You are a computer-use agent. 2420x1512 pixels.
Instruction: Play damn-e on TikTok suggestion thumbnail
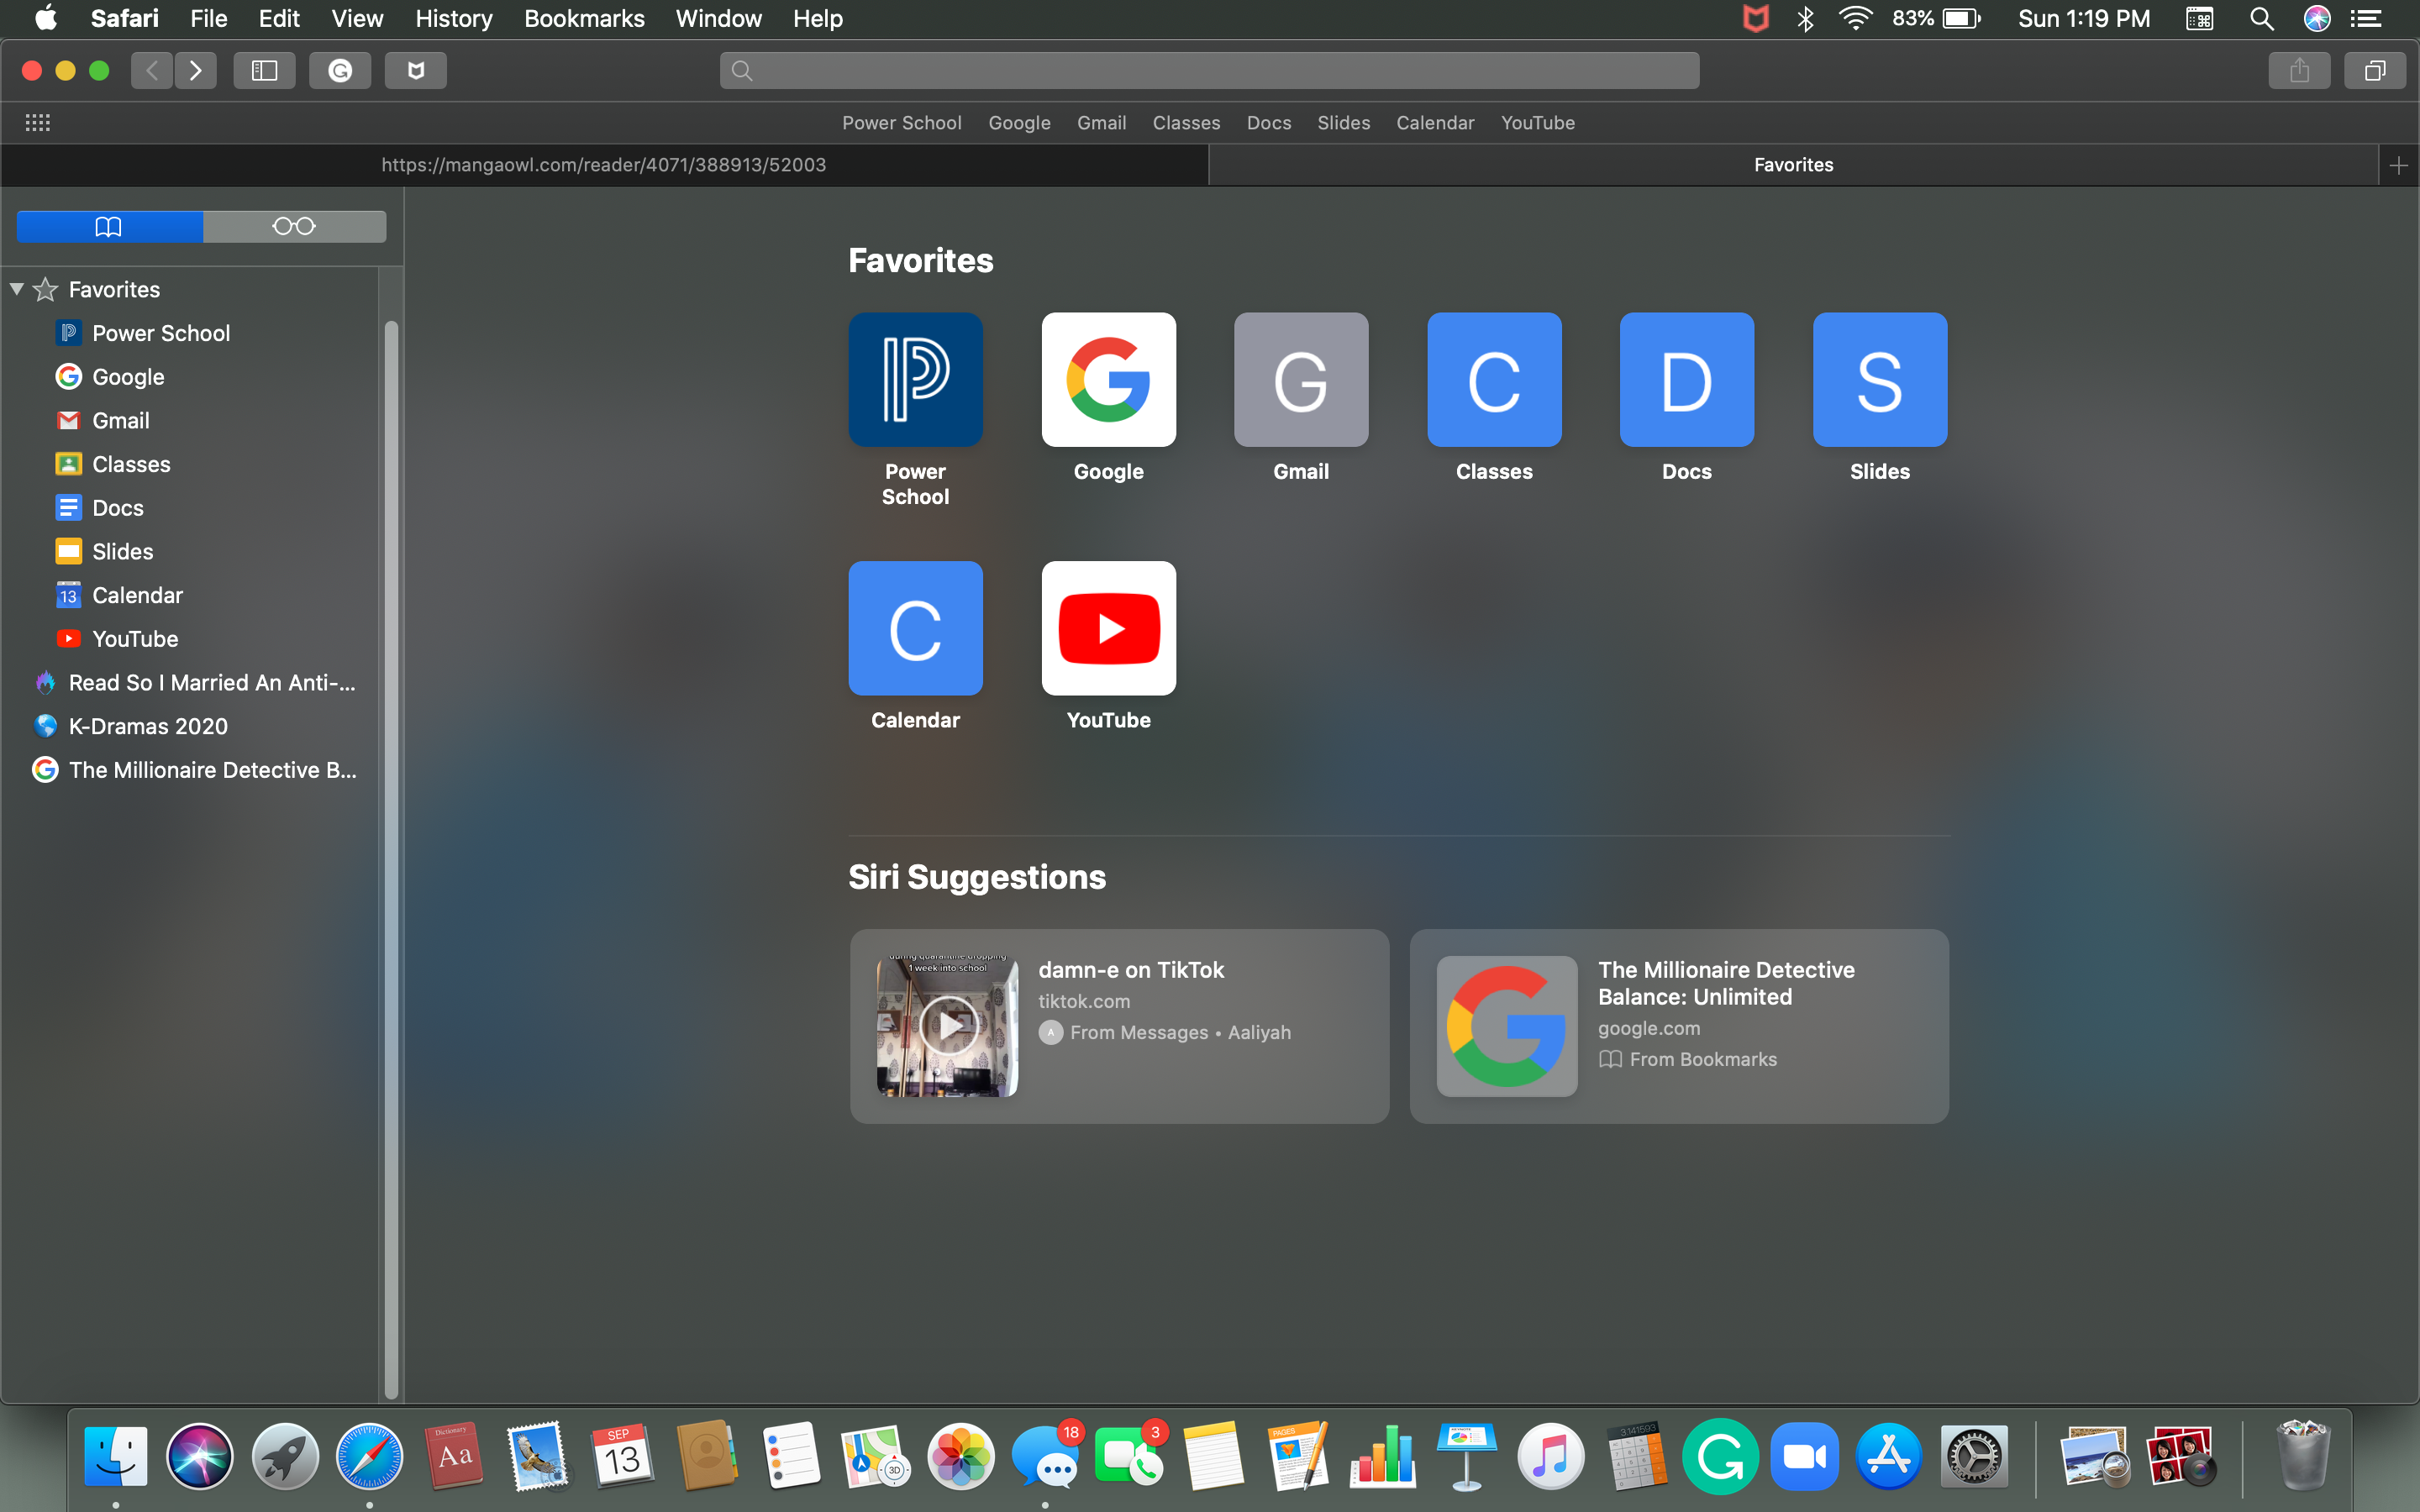tap(947, 1025)
